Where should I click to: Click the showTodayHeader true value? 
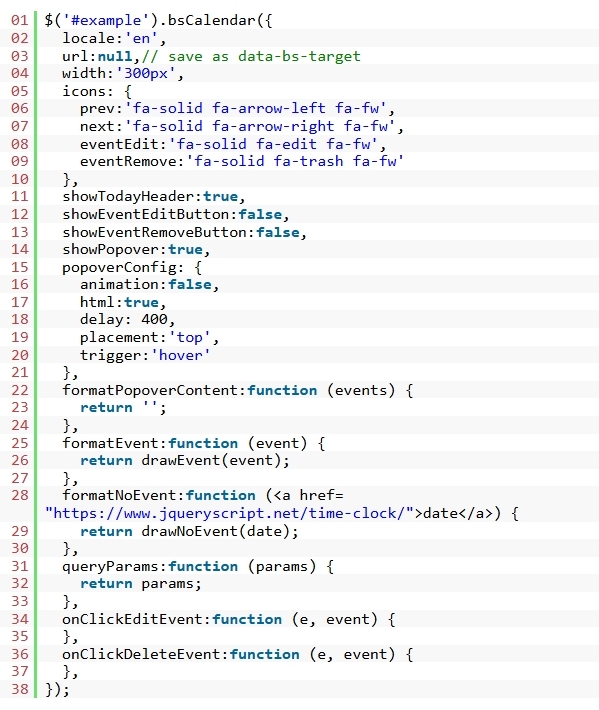tap(220, 197)
